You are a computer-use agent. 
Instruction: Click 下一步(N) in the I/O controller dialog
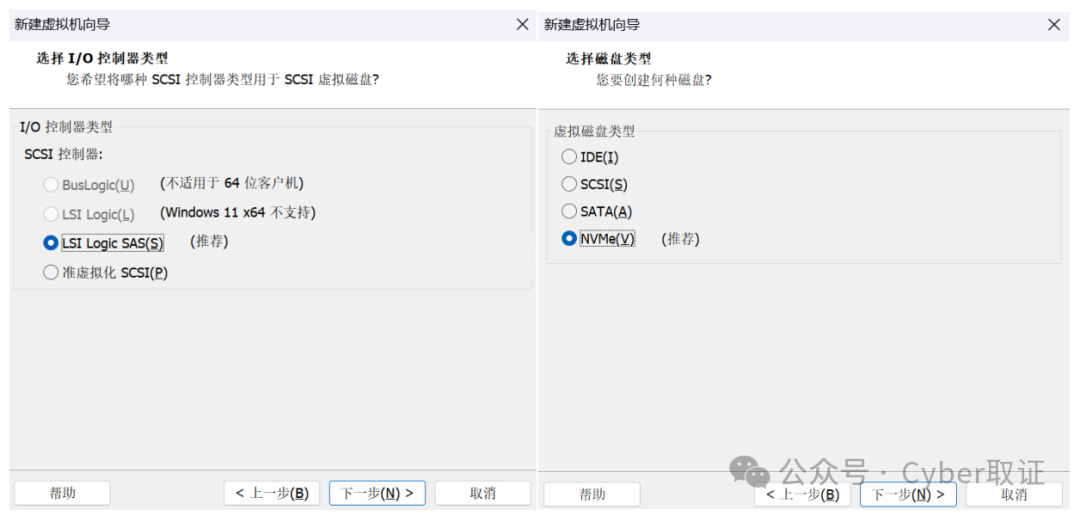(x=377, y=493)
